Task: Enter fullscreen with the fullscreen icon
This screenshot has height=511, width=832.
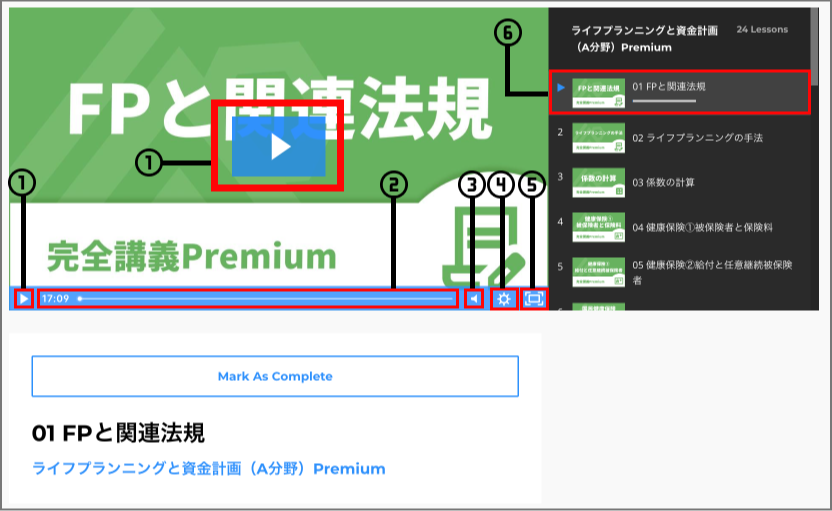Action: coord(534,299)
